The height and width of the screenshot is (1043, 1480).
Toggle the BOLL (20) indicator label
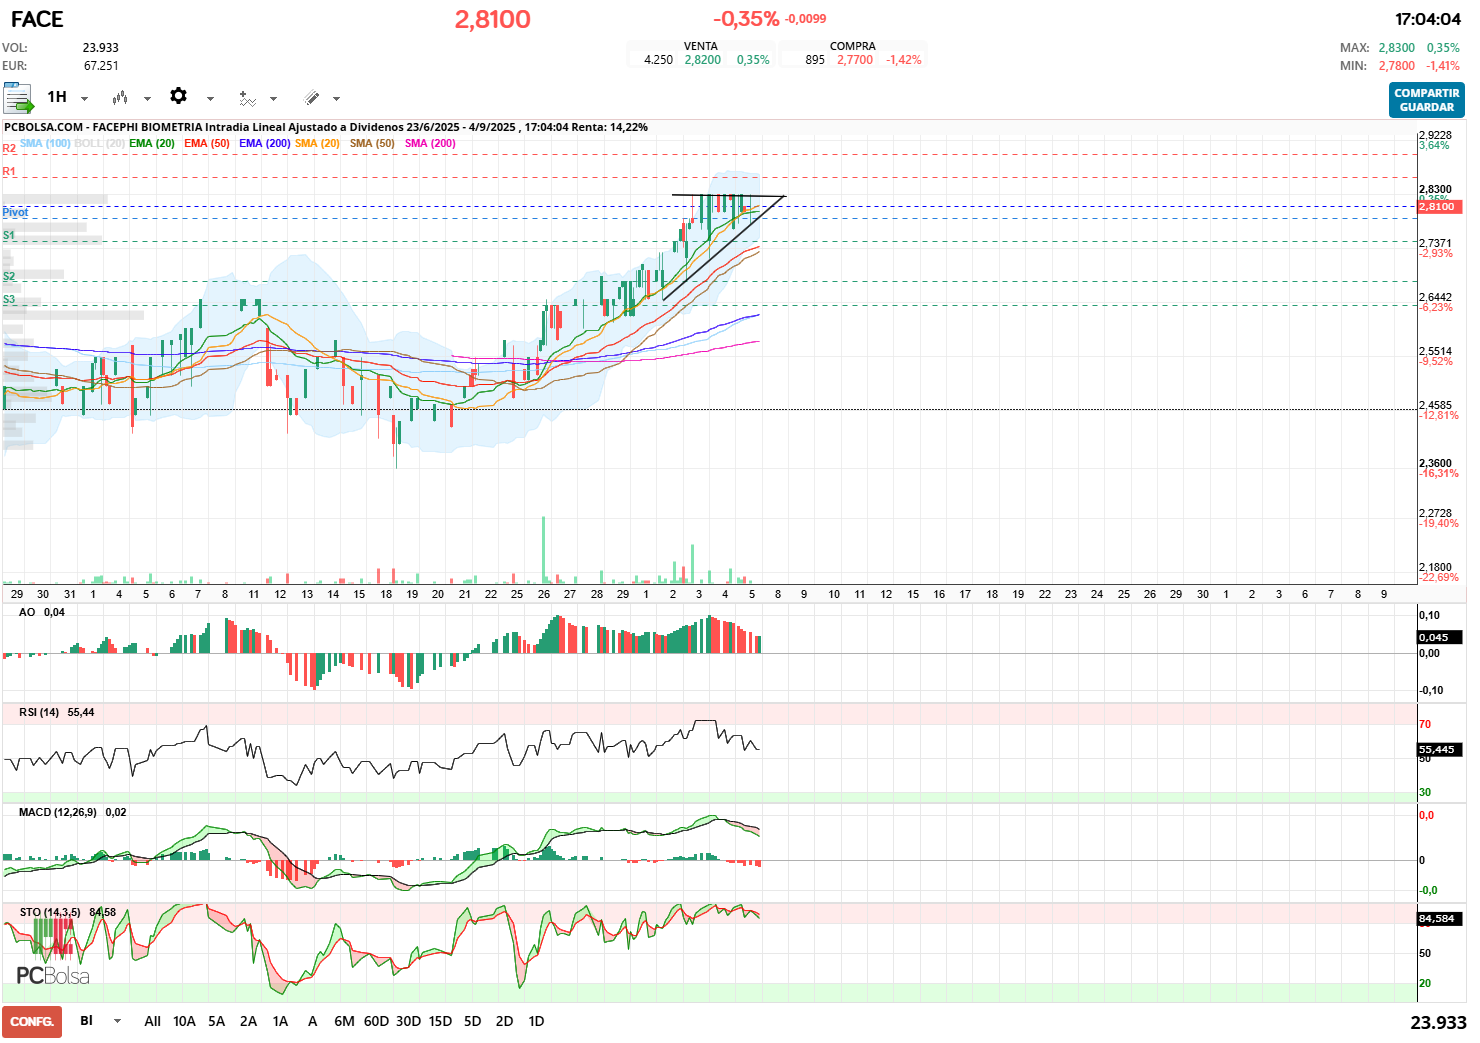point(100,143)
